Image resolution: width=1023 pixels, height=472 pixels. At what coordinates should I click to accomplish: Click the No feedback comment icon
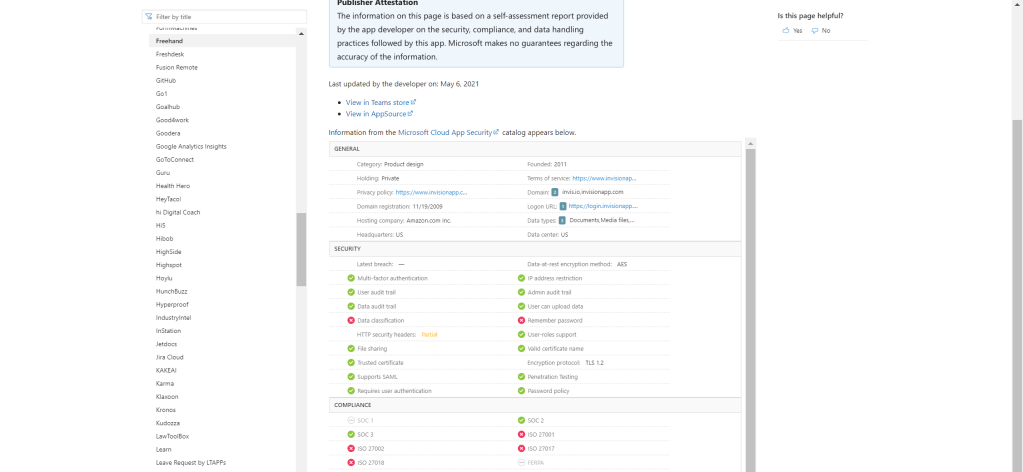[815, 31]
